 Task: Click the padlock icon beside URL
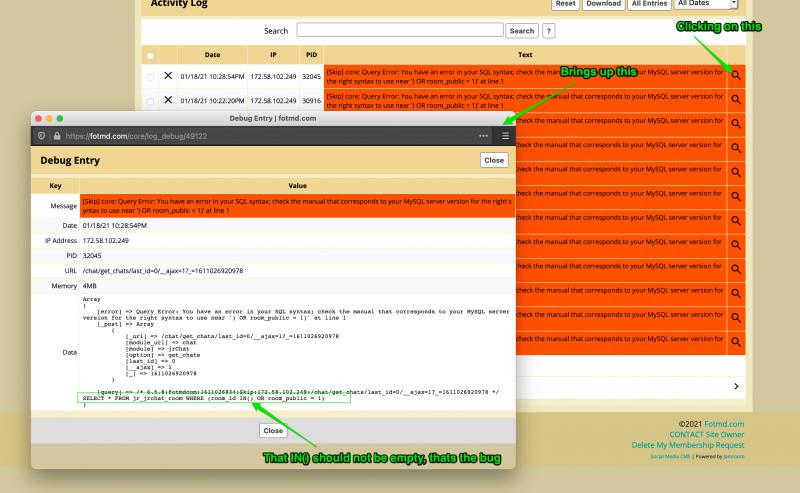pyautogui.click(x=56, y=135)
